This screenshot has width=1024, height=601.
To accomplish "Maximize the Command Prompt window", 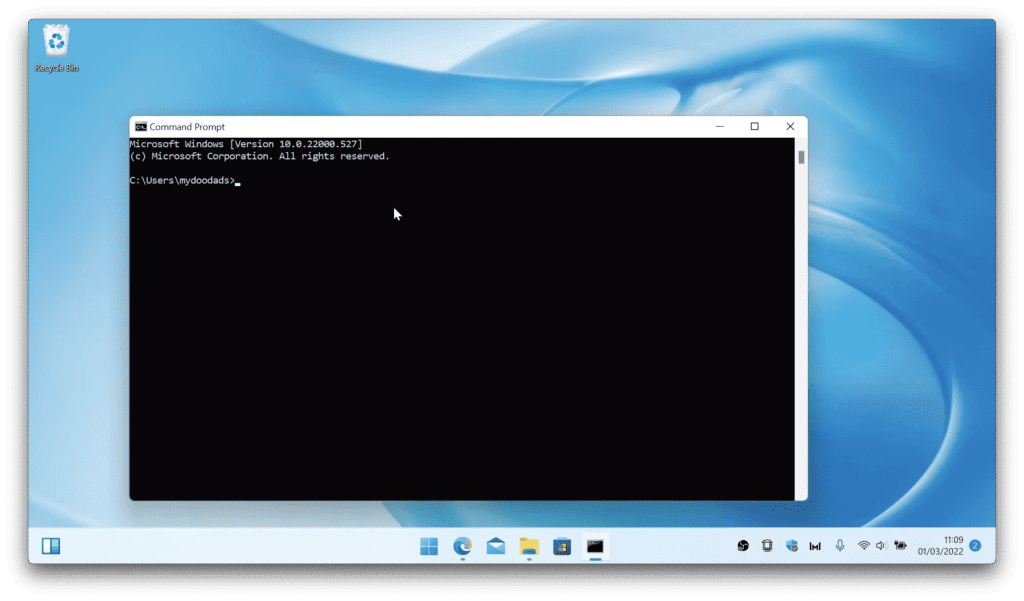I will coord(754,127).
